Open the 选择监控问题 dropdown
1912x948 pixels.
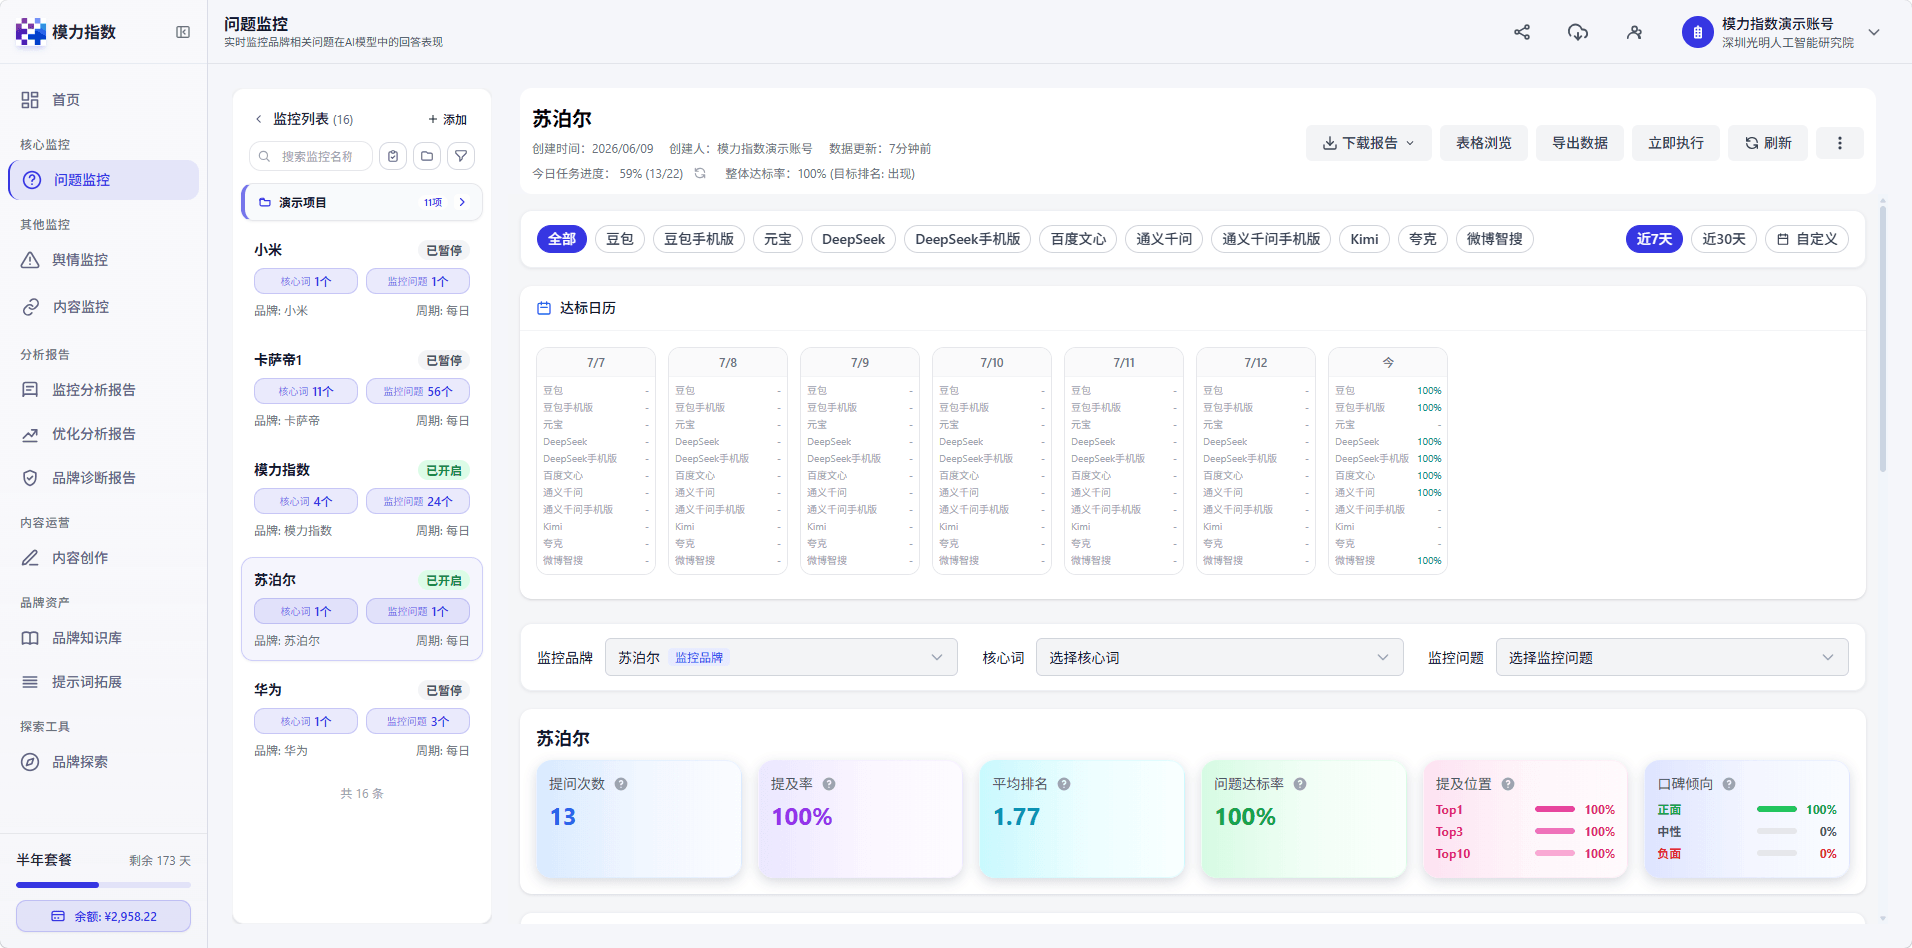1672,657
